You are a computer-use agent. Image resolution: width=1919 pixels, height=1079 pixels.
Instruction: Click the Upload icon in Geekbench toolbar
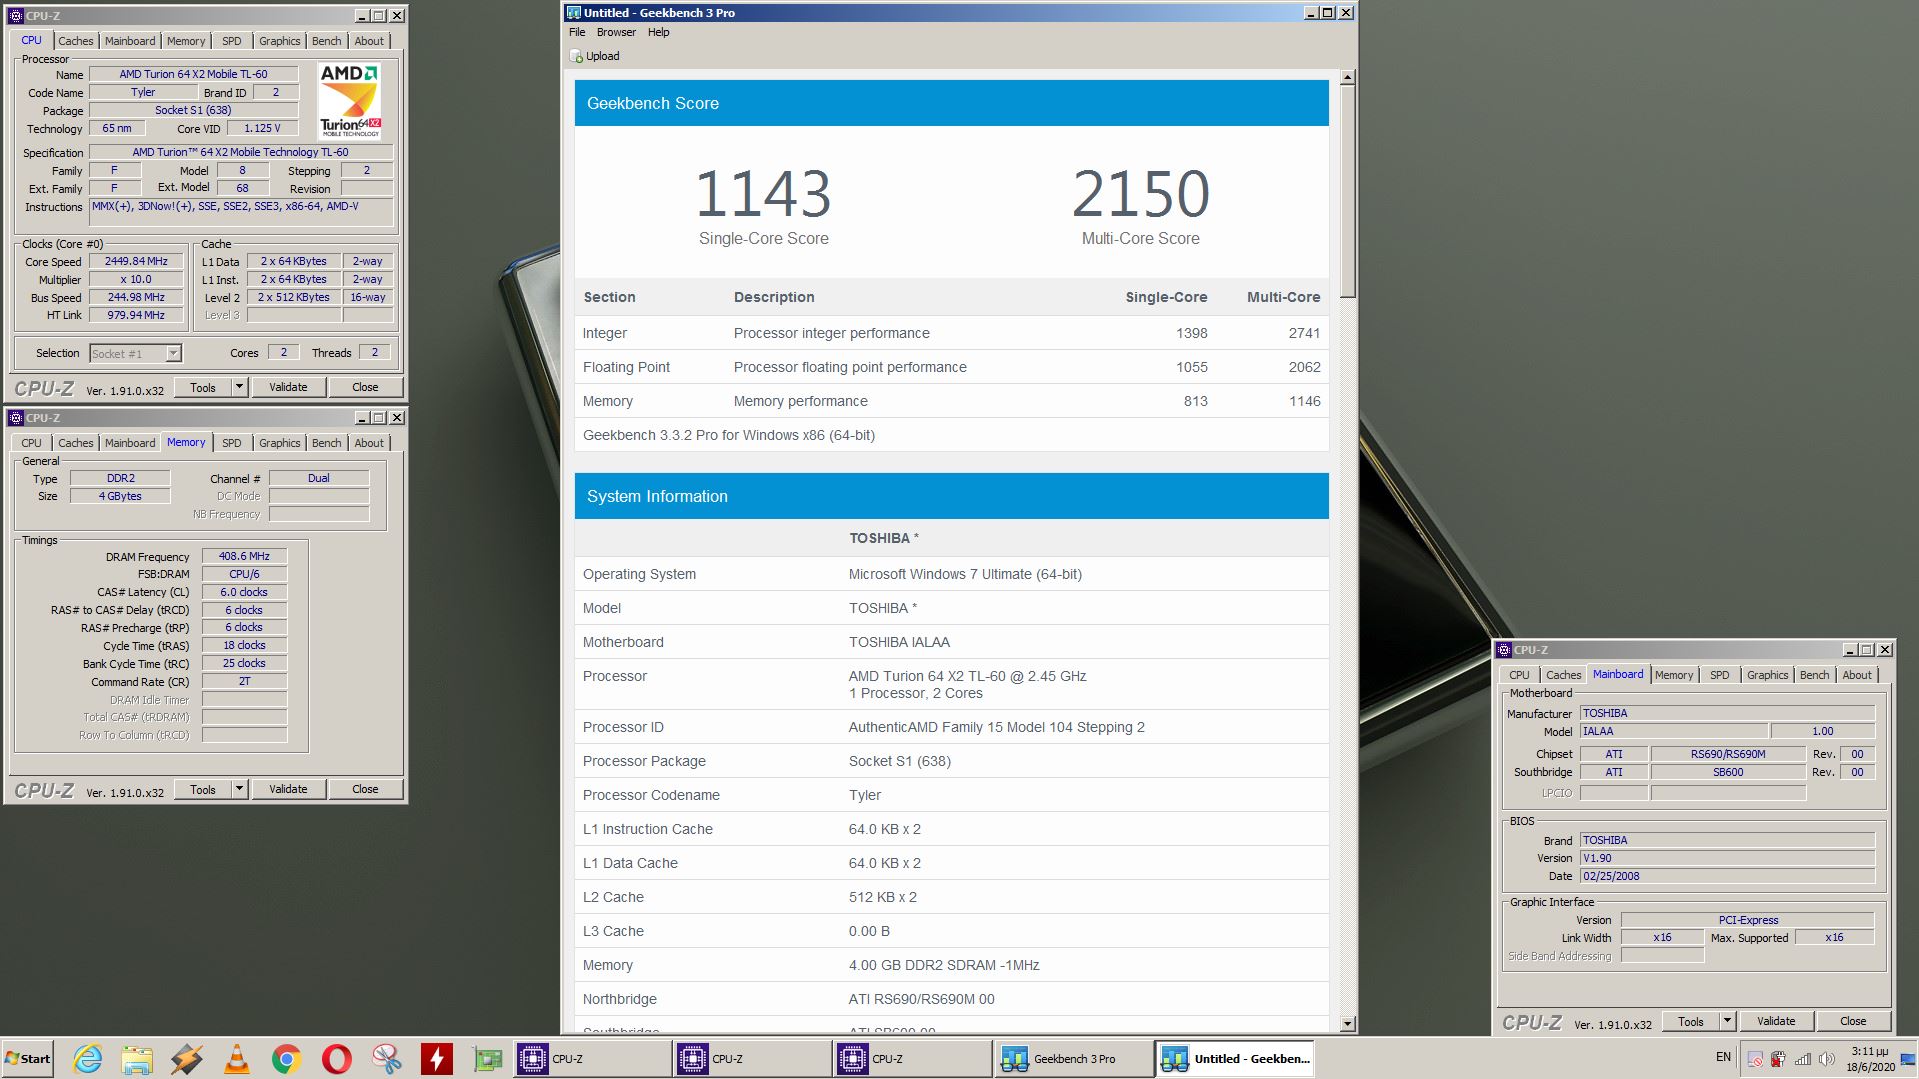pos(576,56)
